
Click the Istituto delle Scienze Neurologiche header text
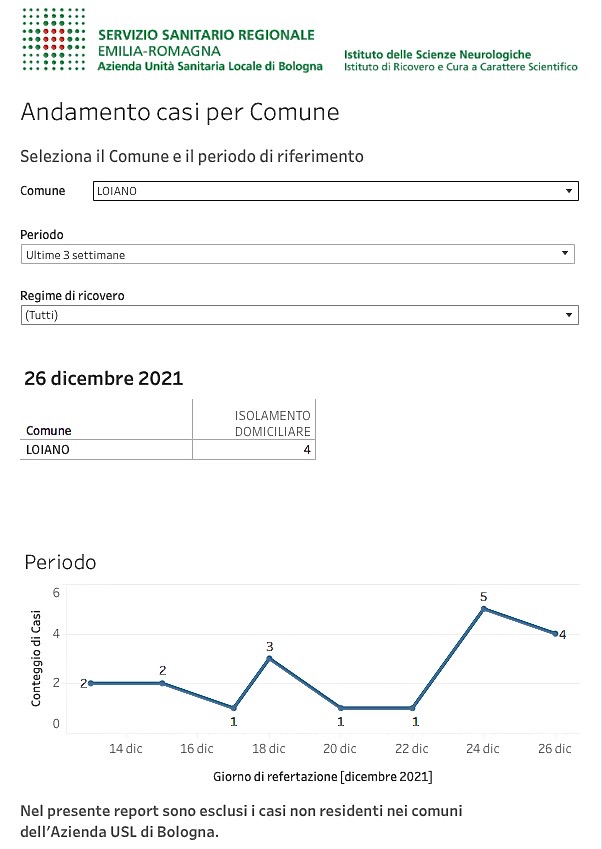click(437, 54)
